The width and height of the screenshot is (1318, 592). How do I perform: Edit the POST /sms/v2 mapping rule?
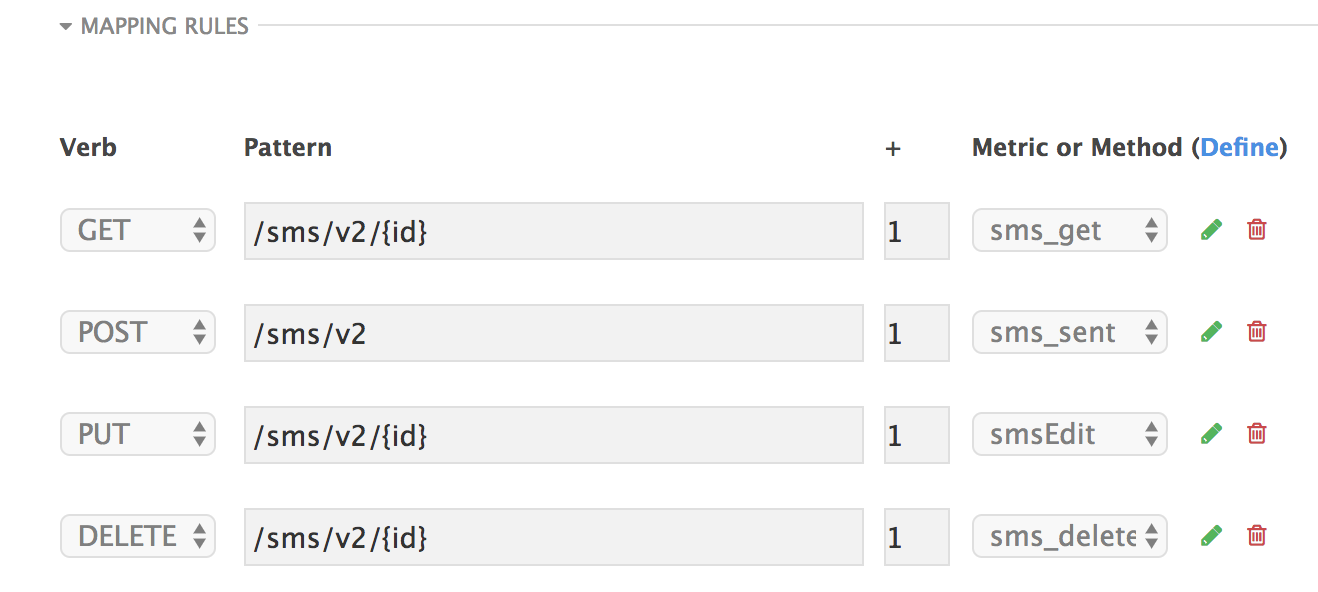(x=1211, y=332)
